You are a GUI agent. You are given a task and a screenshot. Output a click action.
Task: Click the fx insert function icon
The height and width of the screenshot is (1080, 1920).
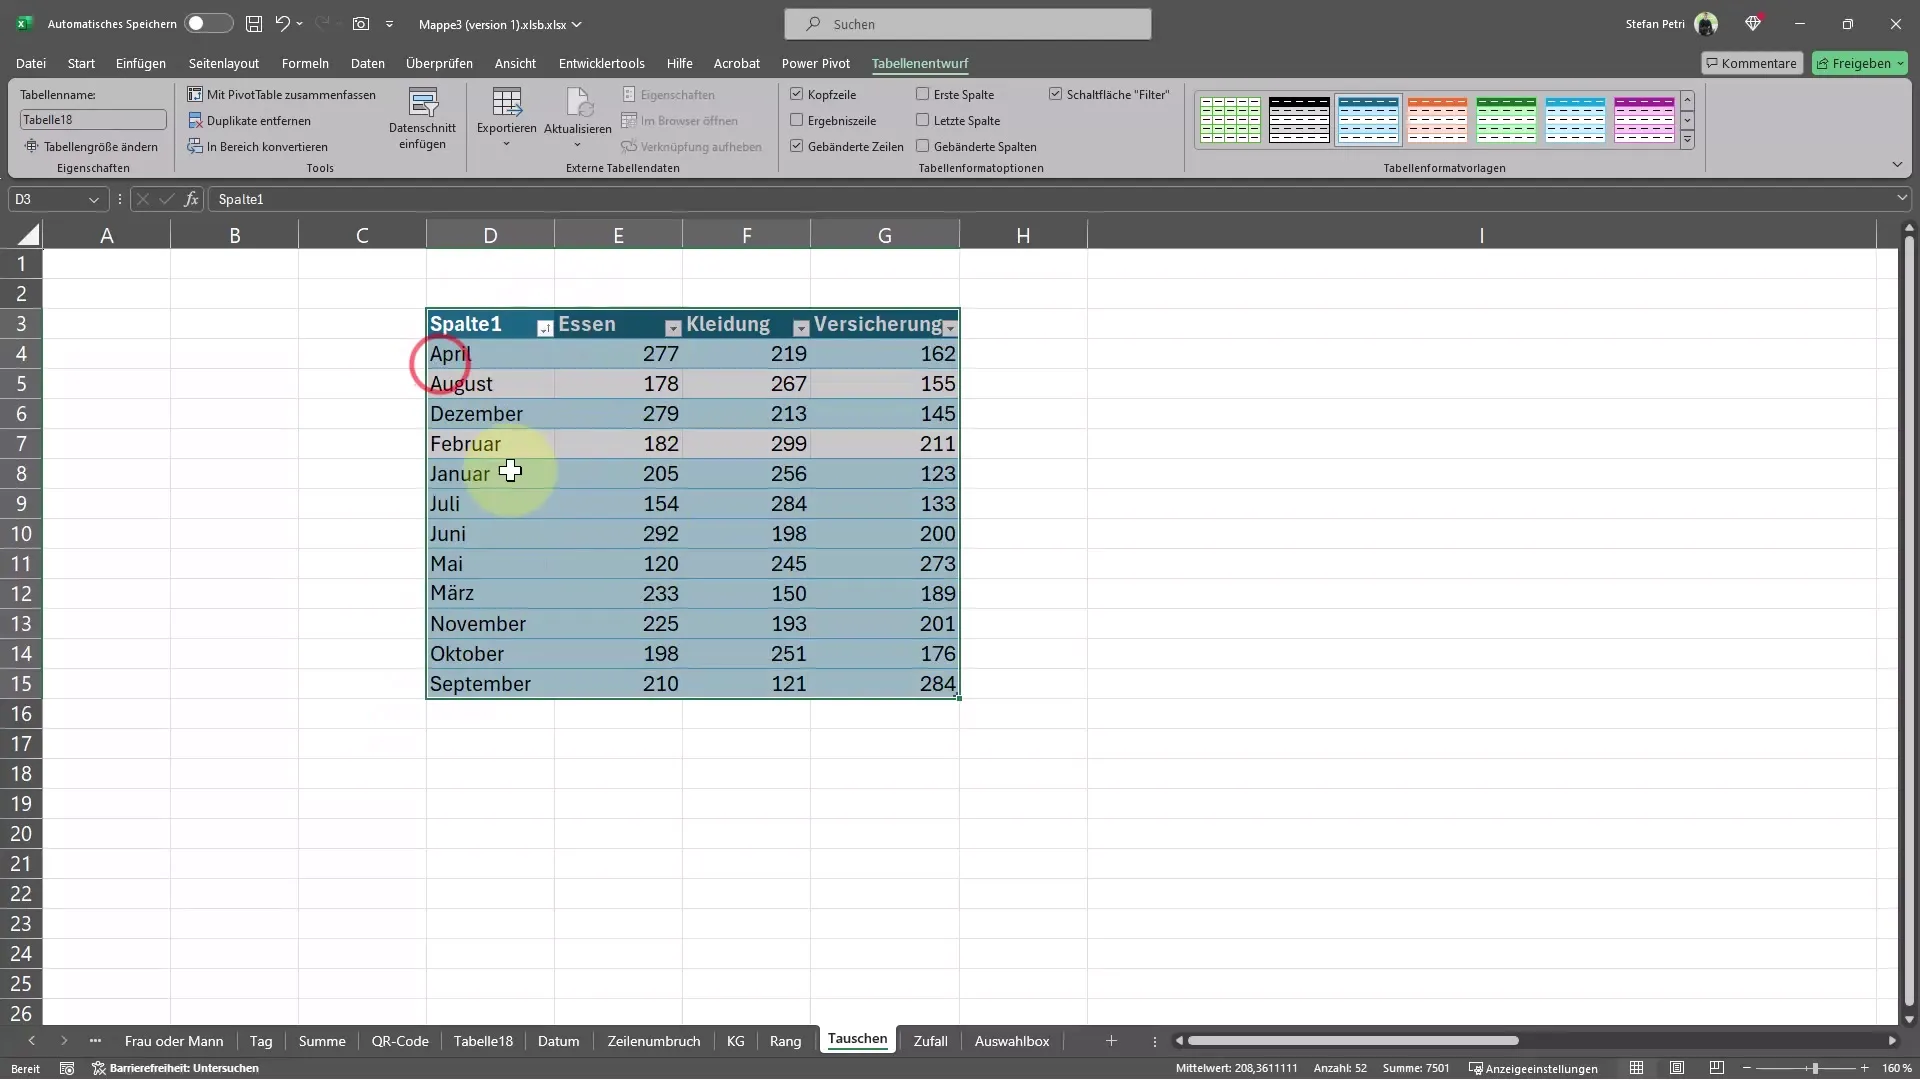[x=191, y=199]
